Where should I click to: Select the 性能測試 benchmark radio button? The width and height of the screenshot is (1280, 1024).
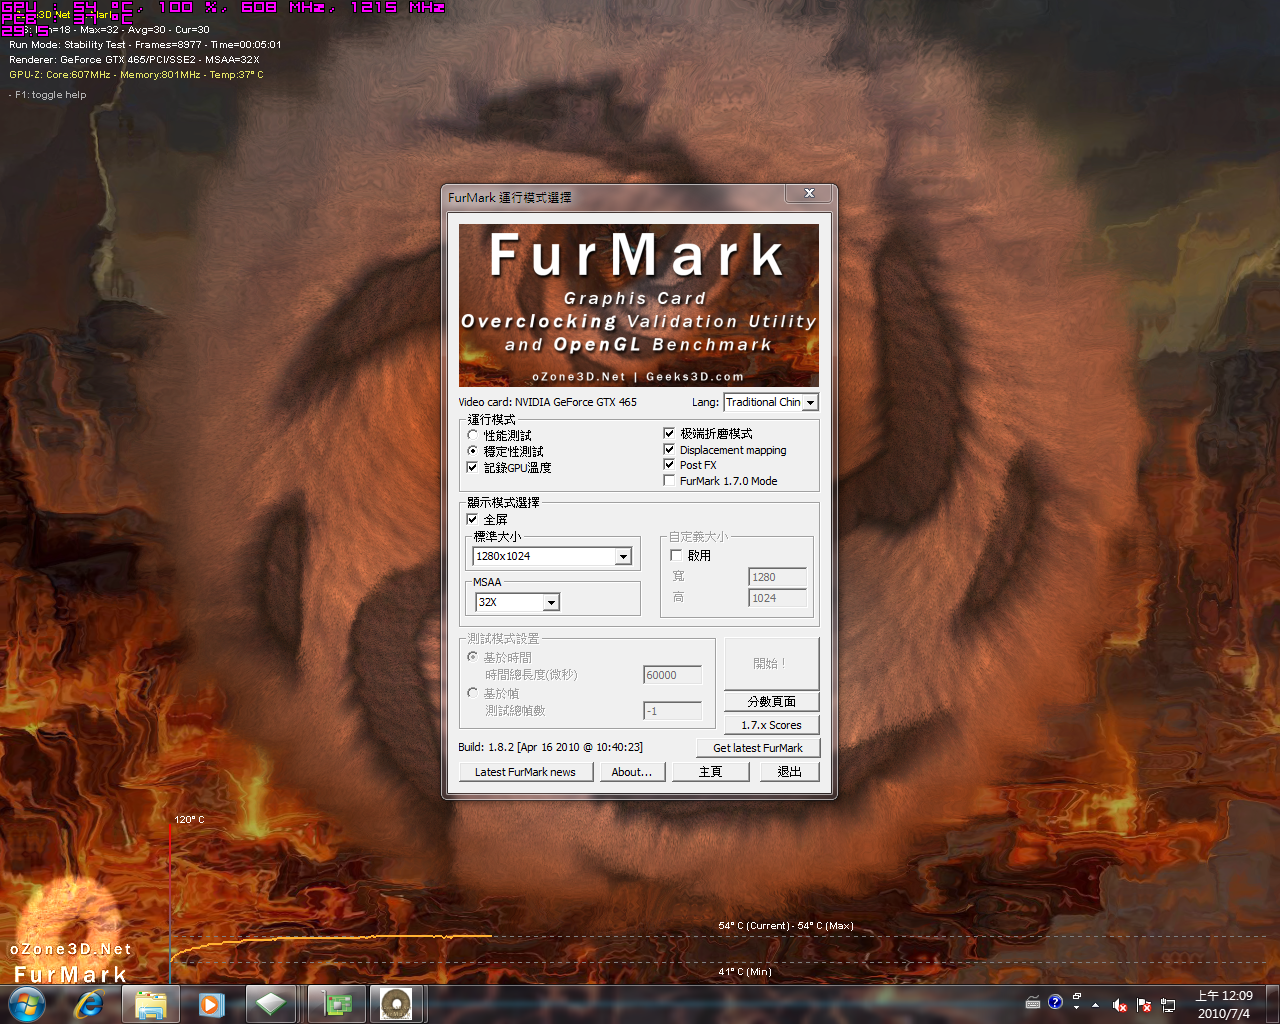point(473,435)
